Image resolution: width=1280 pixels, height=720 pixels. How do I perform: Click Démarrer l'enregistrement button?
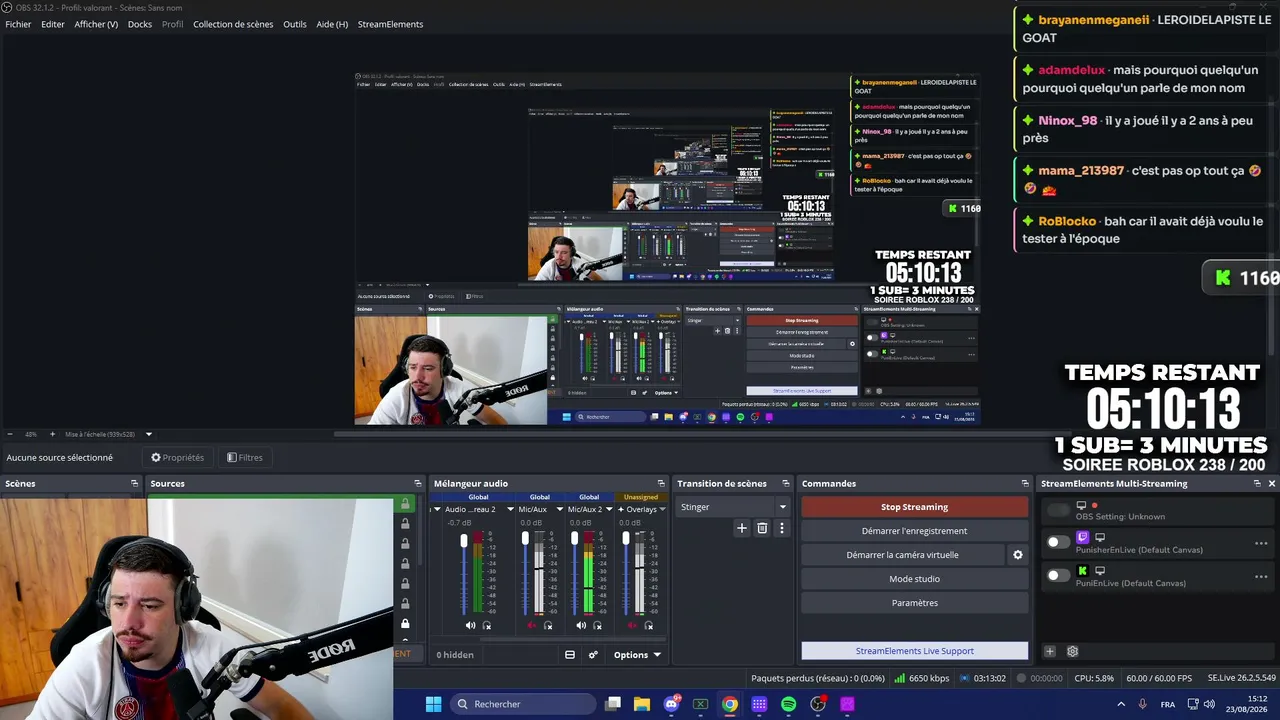(914, 531)
